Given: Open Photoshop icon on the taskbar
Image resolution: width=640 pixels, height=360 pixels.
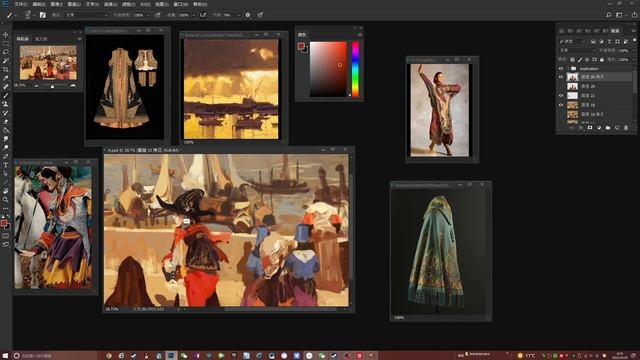Looking at the screenshot, I should click(171, 356).
